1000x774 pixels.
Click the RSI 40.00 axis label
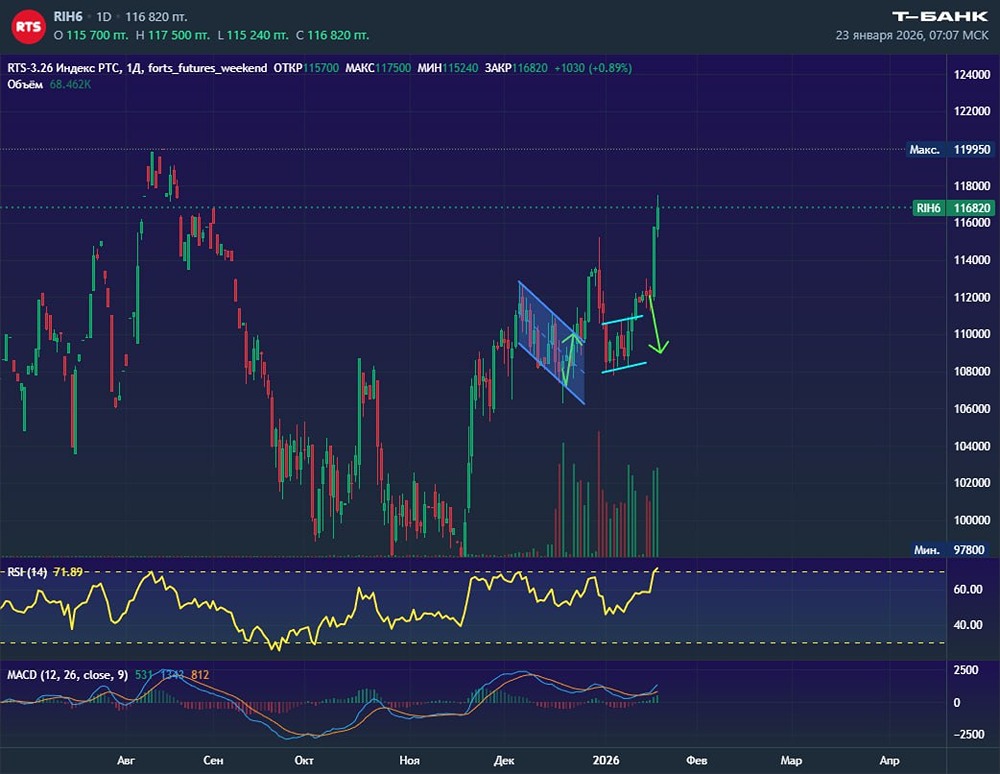(x=967, y=625)
